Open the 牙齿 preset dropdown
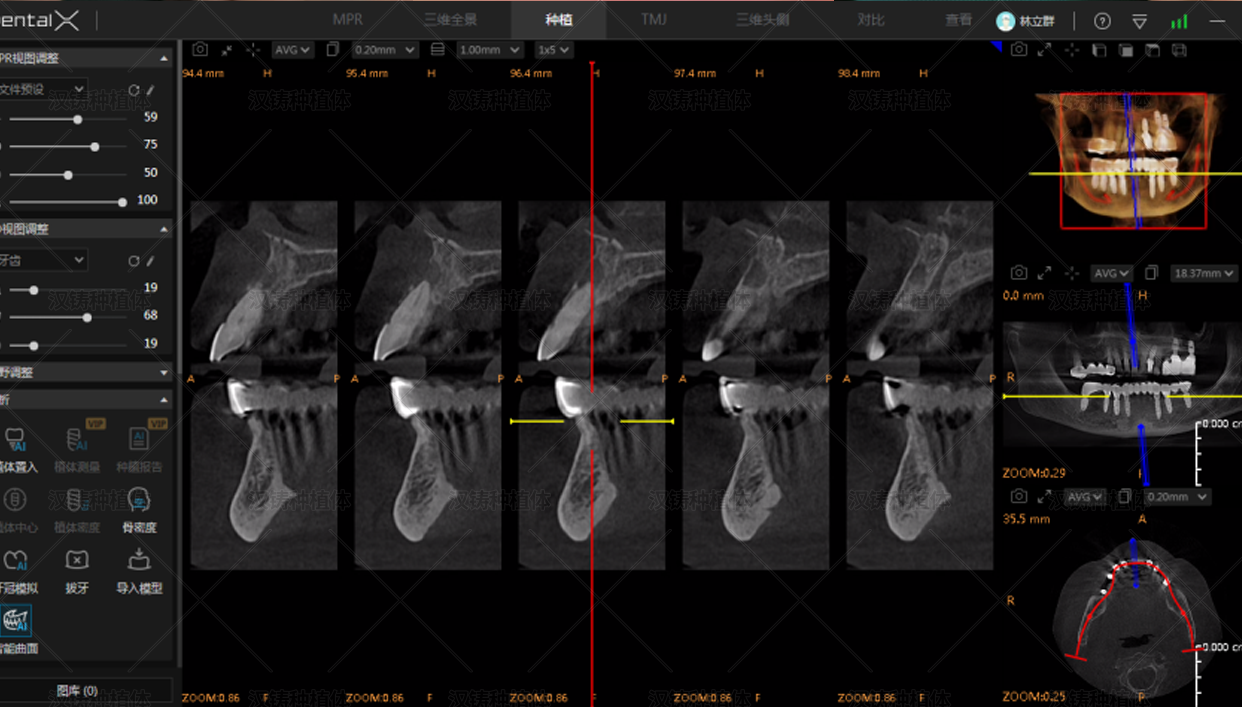Viewport: 1242px width, 707px height. pyautogui.click(x=43, y=260)
